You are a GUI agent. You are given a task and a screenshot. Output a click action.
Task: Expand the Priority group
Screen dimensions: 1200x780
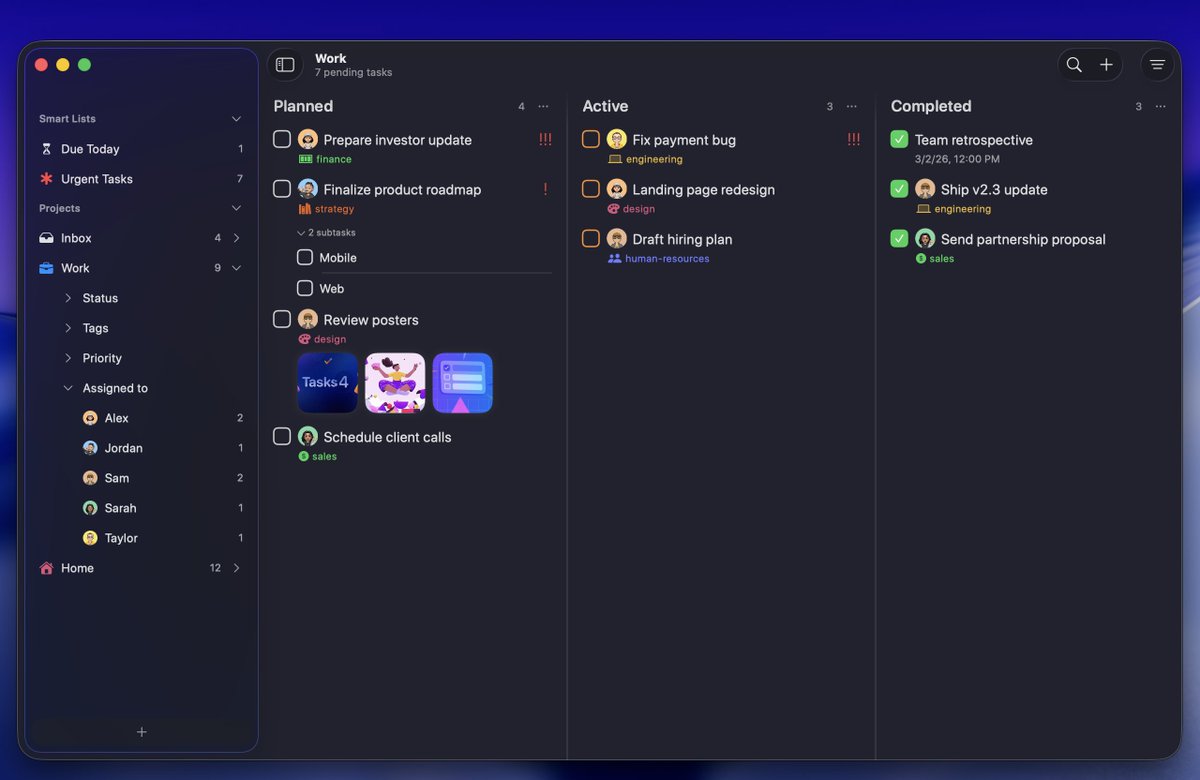point(68,358)
